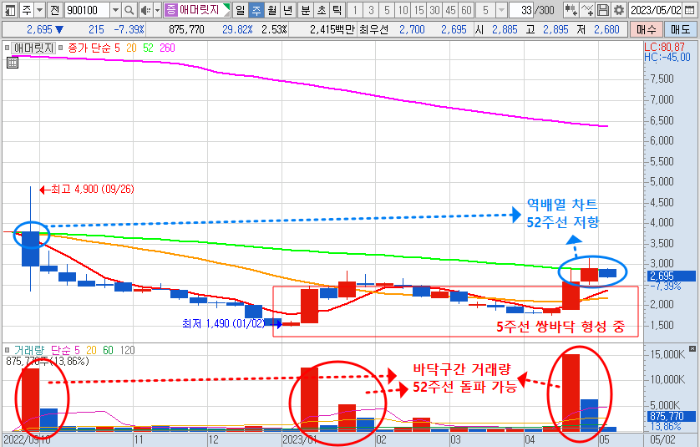
Task: Click the orange 20 moving-average legend
Action: pos(131,48)
